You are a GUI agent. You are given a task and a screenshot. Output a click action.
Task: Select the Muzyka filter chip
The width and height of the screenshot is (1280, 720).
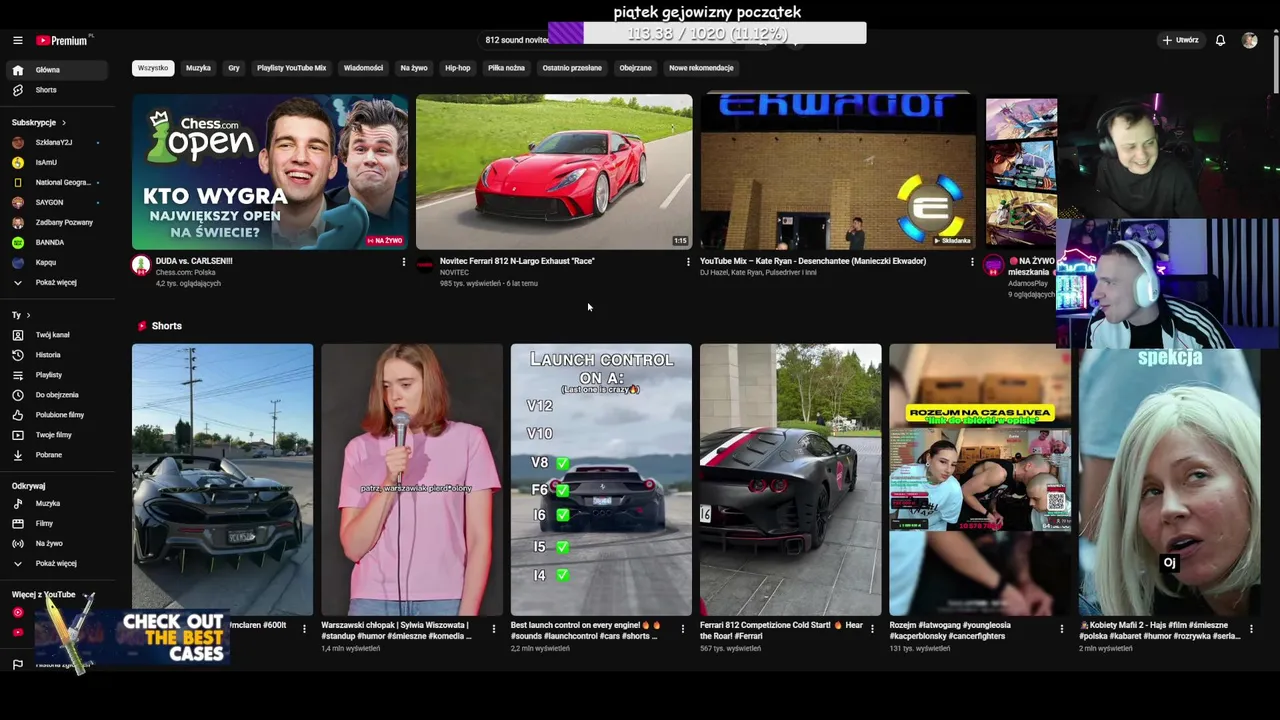[x=198, y=68]
